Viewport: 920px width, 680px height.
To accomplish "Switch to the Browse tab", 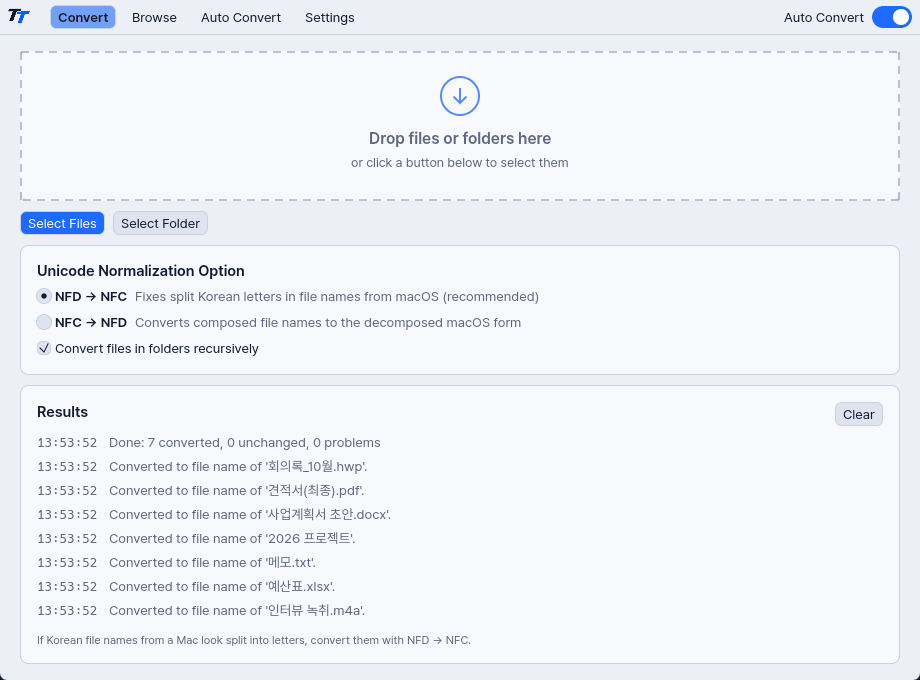I will click(154, 18).
